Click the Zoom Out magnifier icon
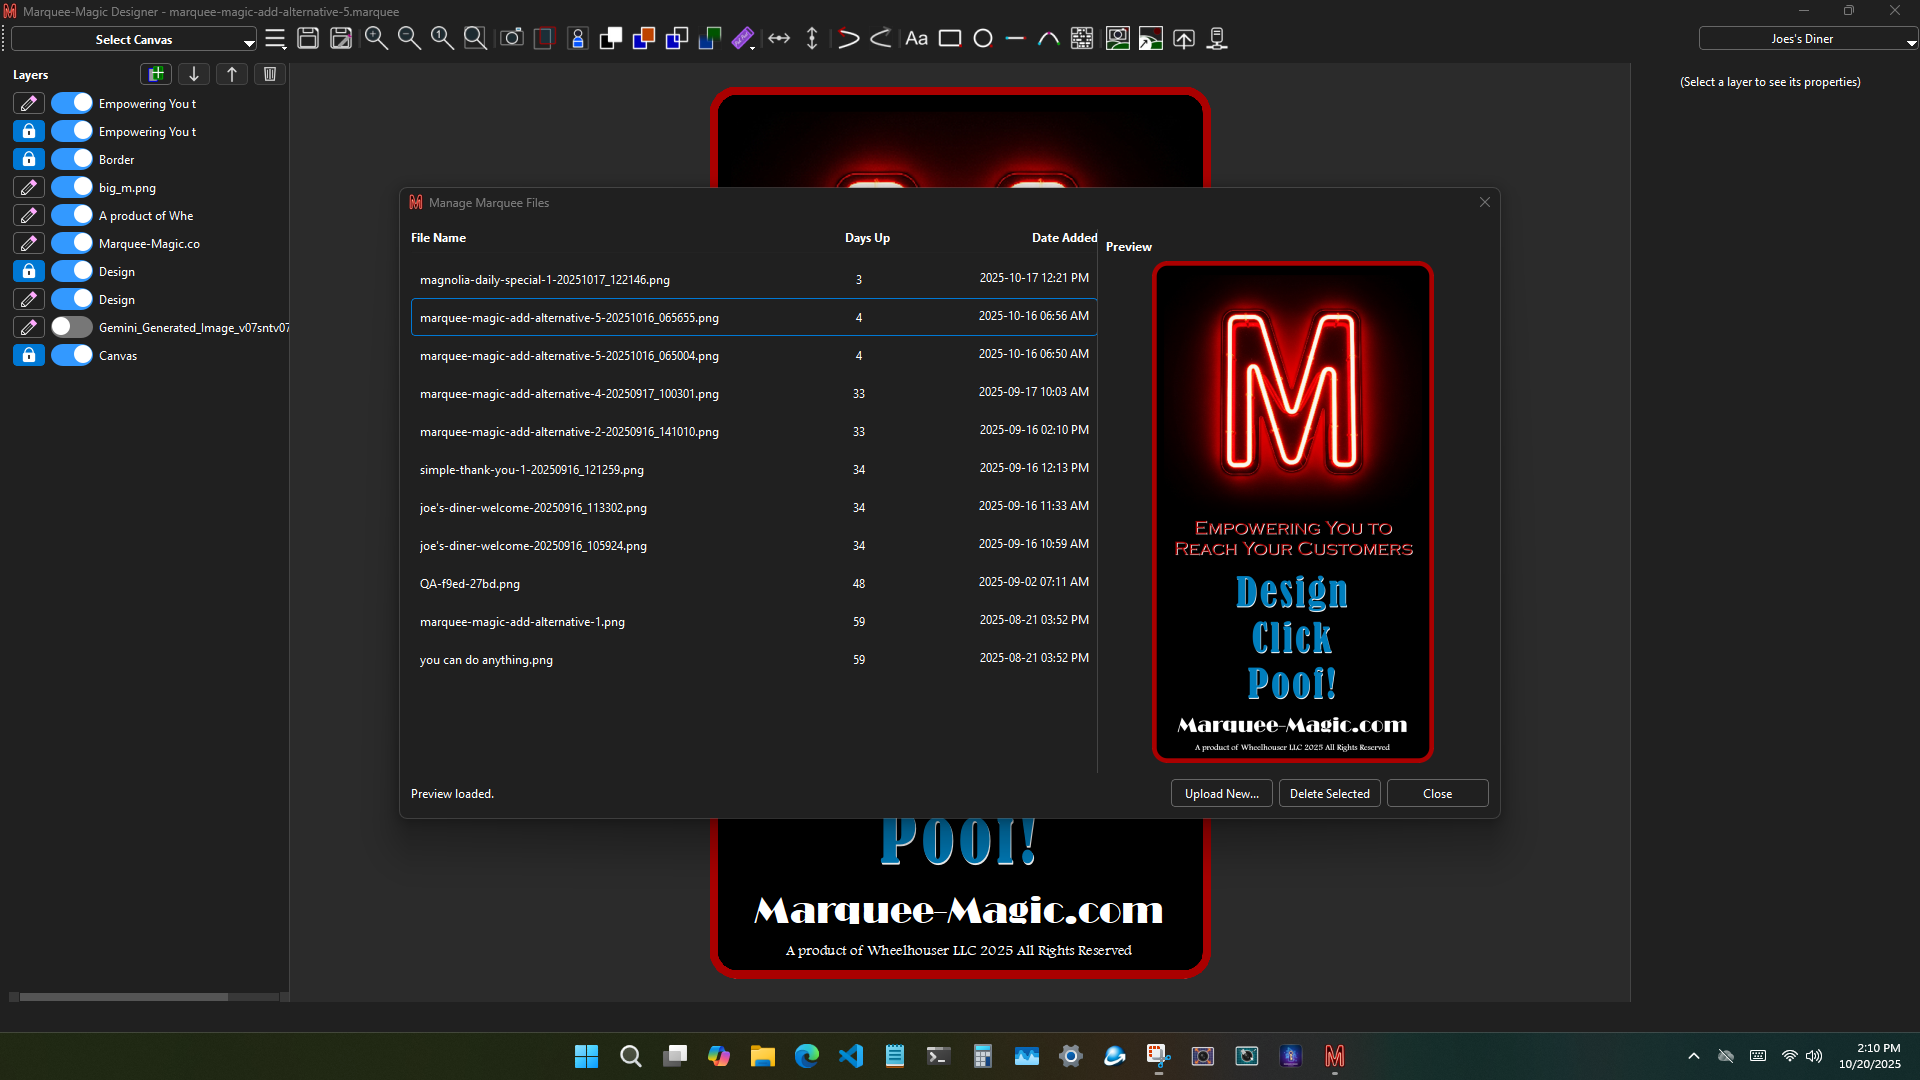 tap(409, 39)
